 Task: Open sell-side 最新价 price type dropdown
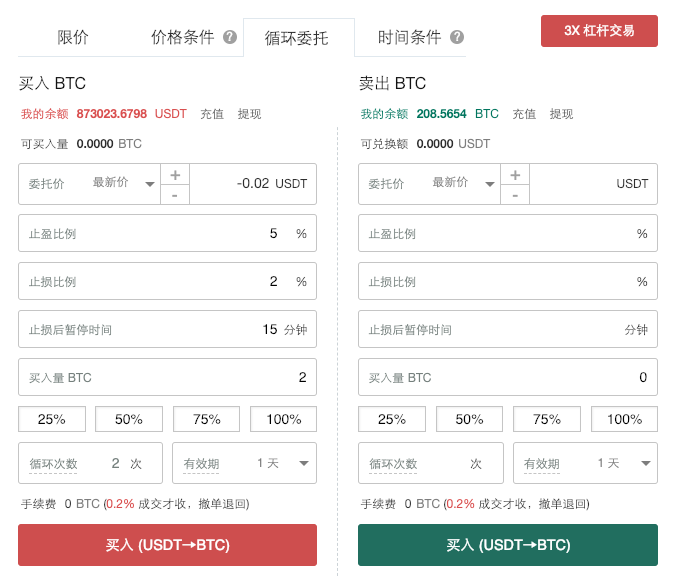click(464, 183)
